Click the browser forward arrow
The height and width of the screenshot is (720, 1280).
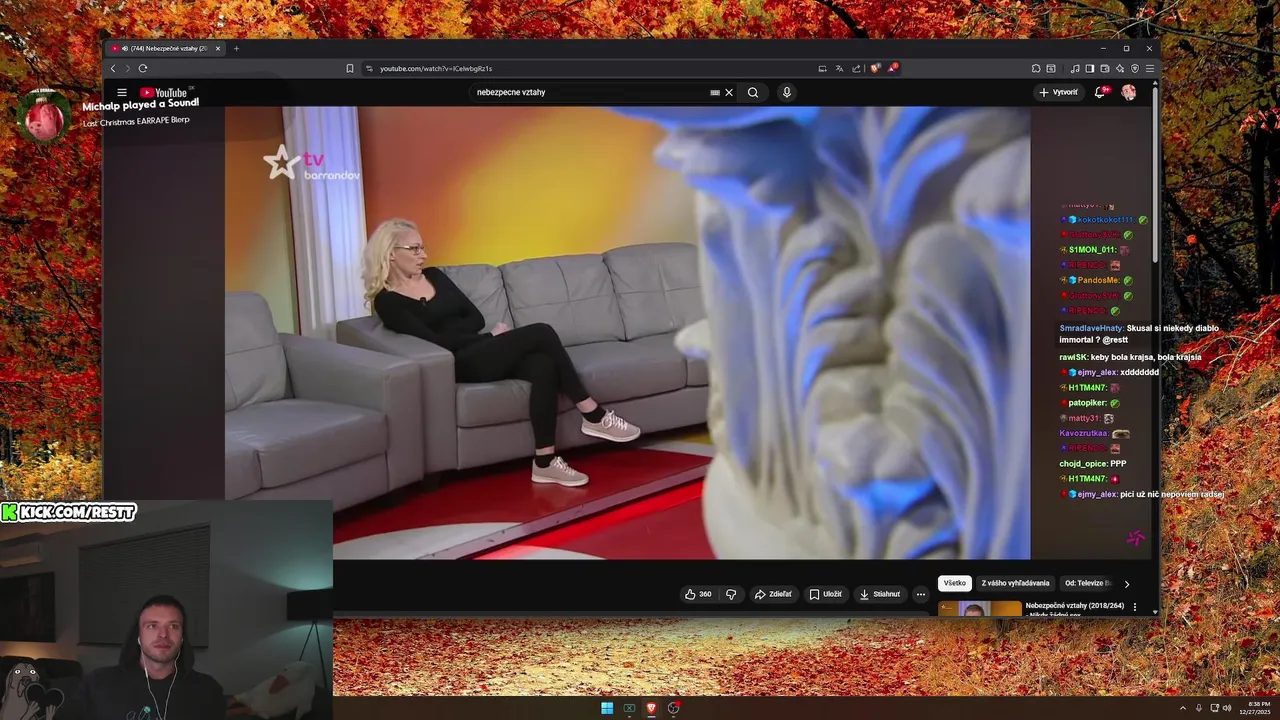click(x=127, y=68)
